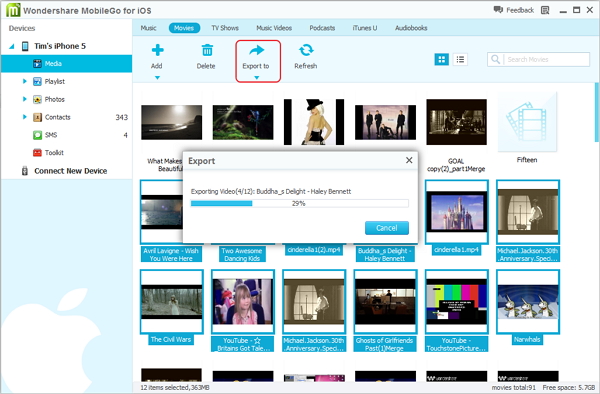This screenshot has height=394, width=600.
Task: Click the notes icon beside Feedback
Action: click(x=545, y=10)
